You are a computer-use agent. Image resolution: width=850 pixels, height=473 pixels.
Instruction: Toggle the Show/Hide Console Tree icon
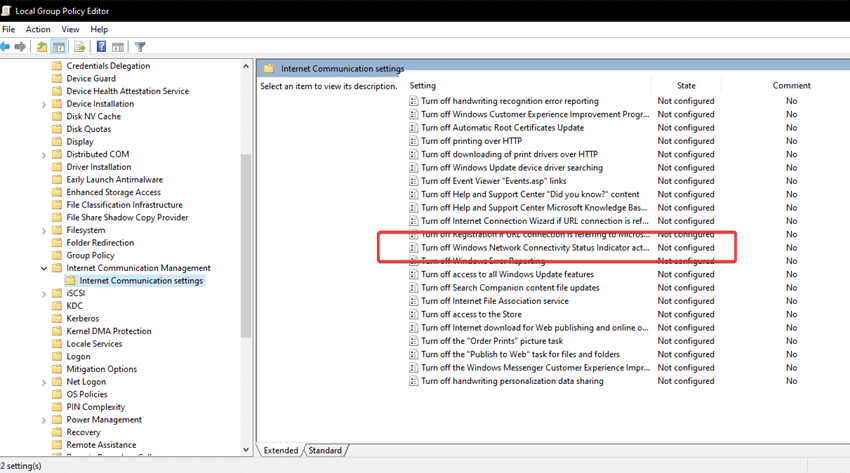click(59, 47)
